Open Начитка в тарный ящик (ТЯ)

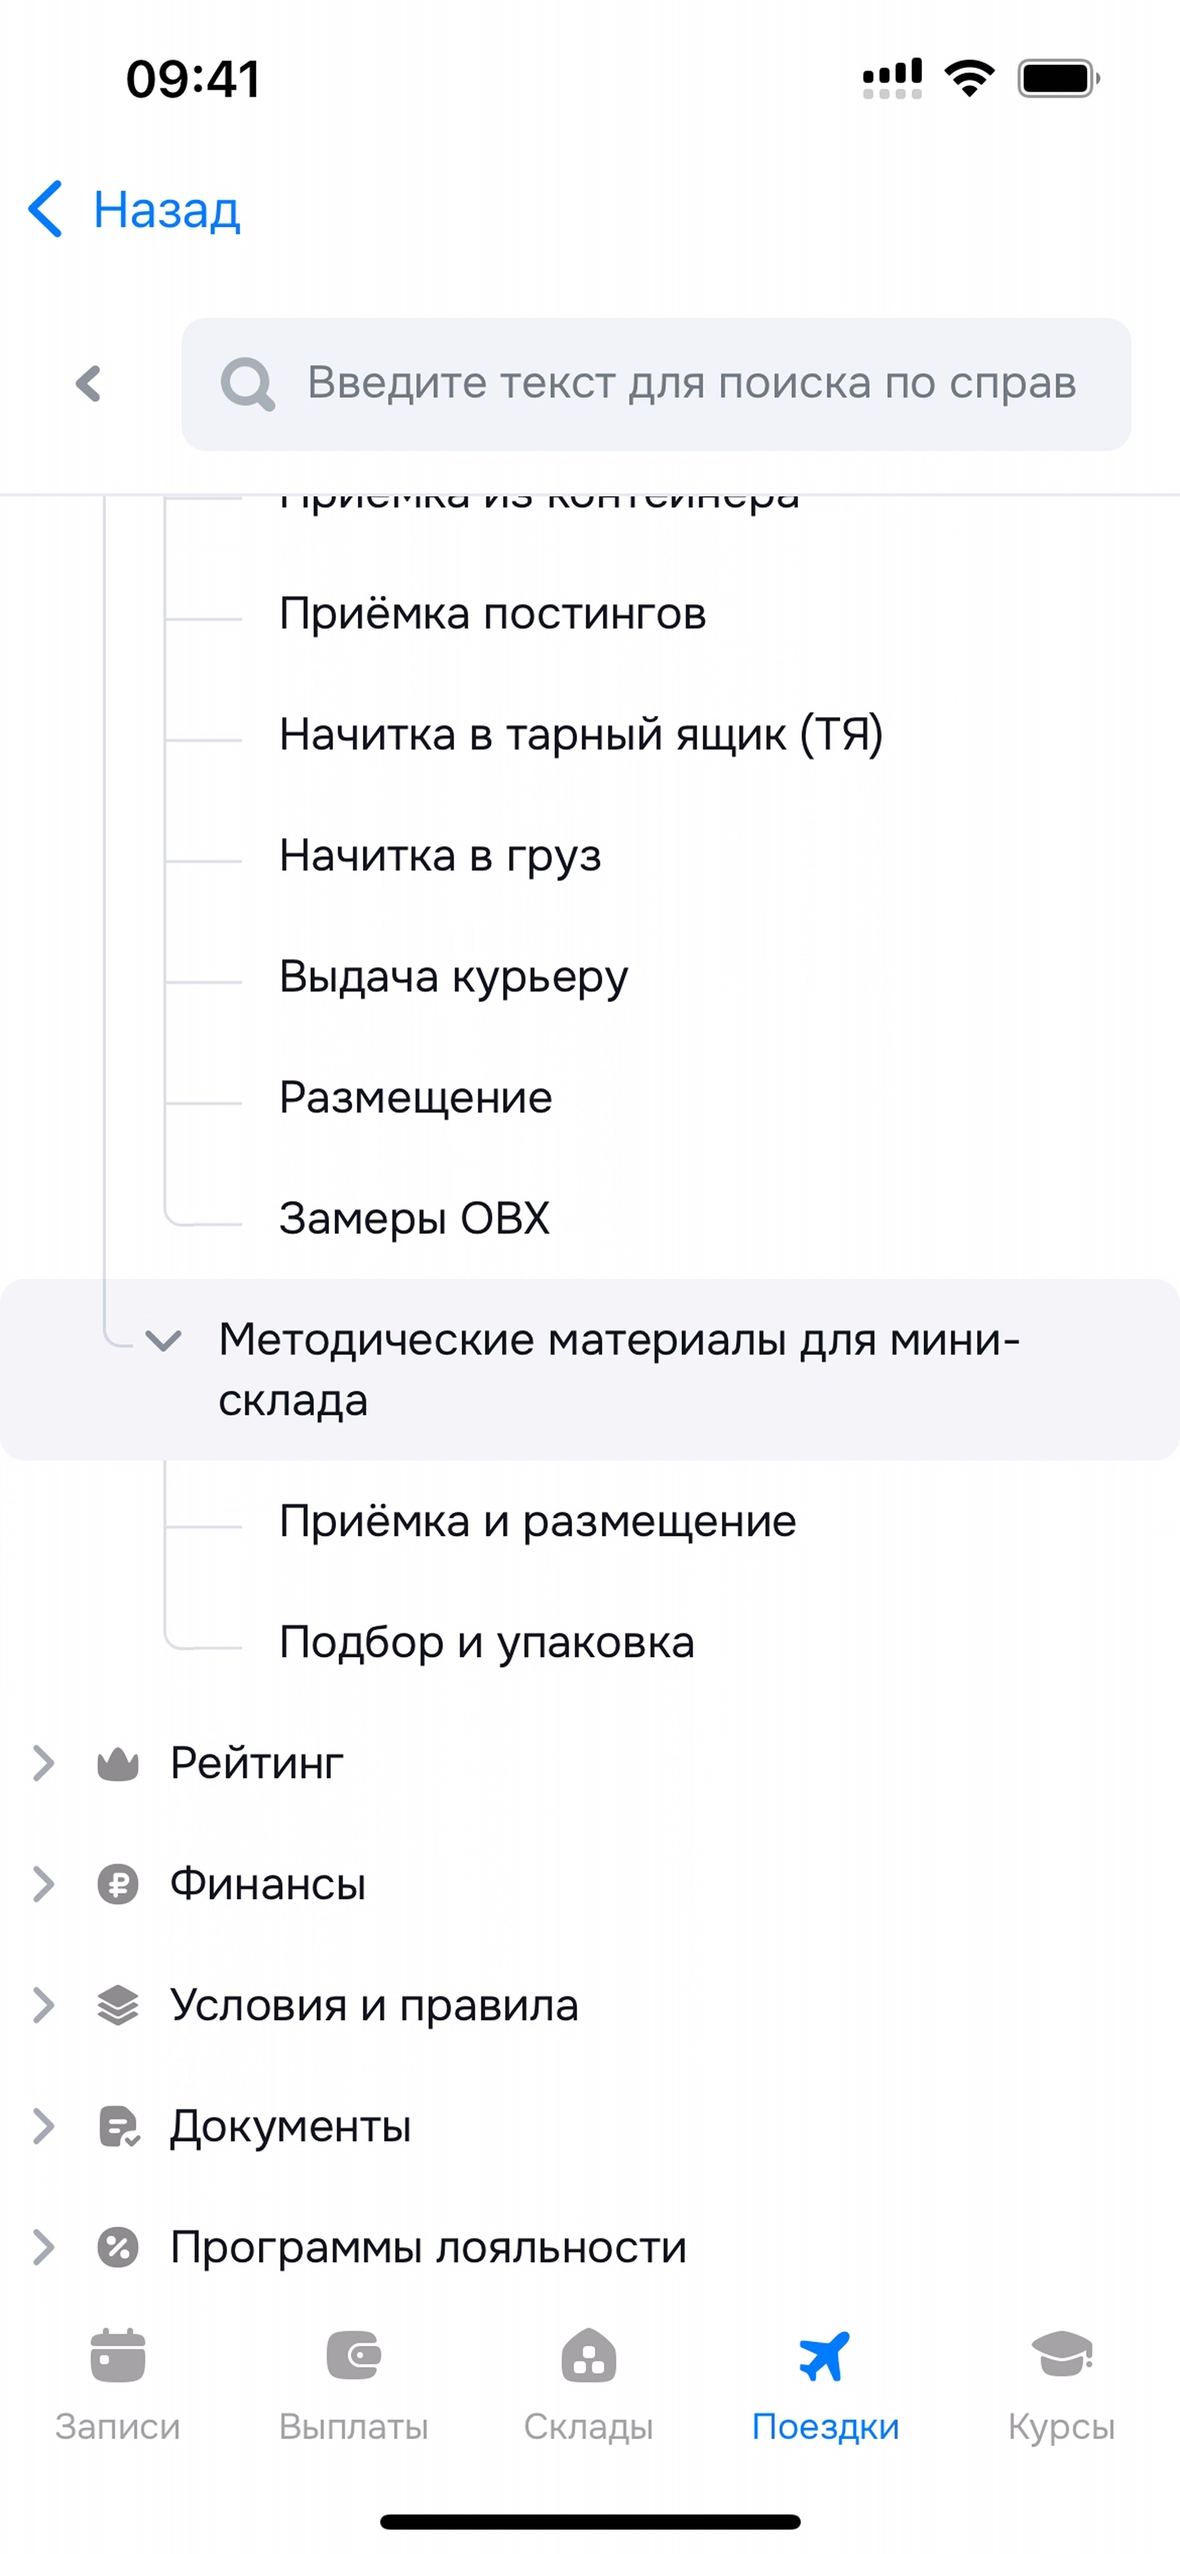pyautogui.click(x=580, y=735)
